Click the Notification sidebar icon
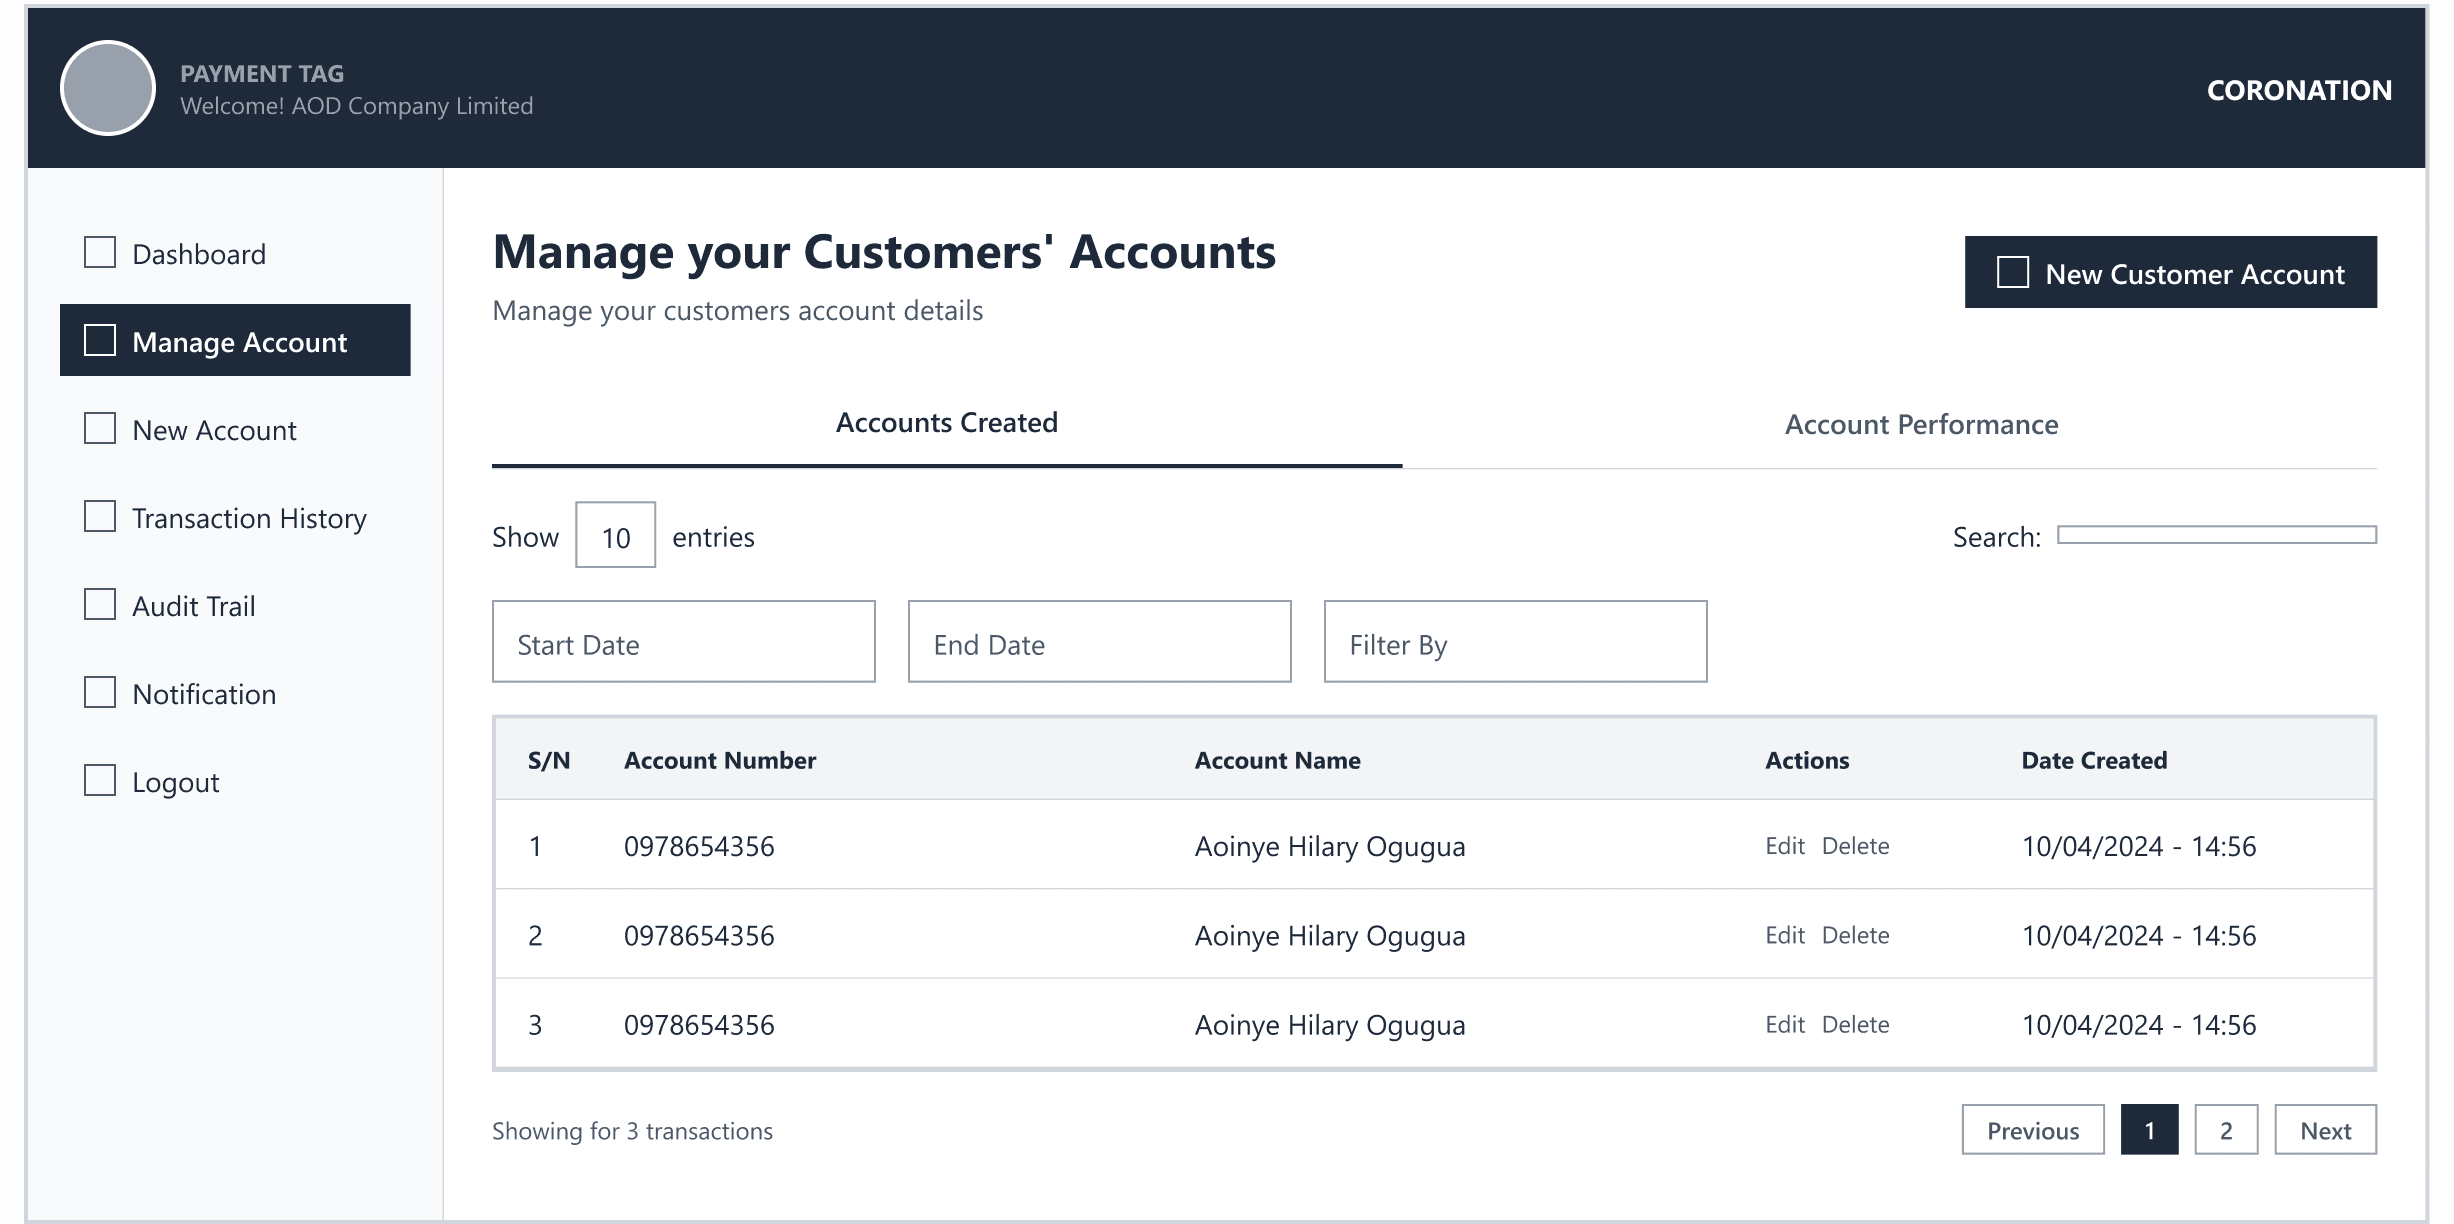Viewport: 2454px width, 1224px height. click(x=100, y=692)
